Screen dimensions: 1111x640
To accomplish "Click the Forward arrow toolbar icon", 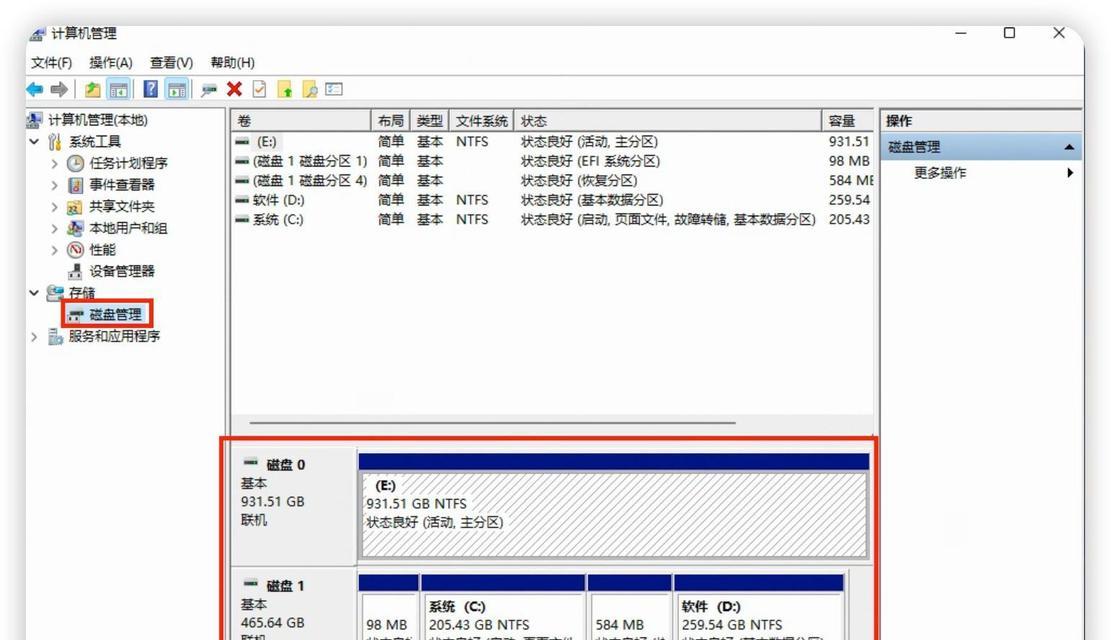I will [60, 89].
